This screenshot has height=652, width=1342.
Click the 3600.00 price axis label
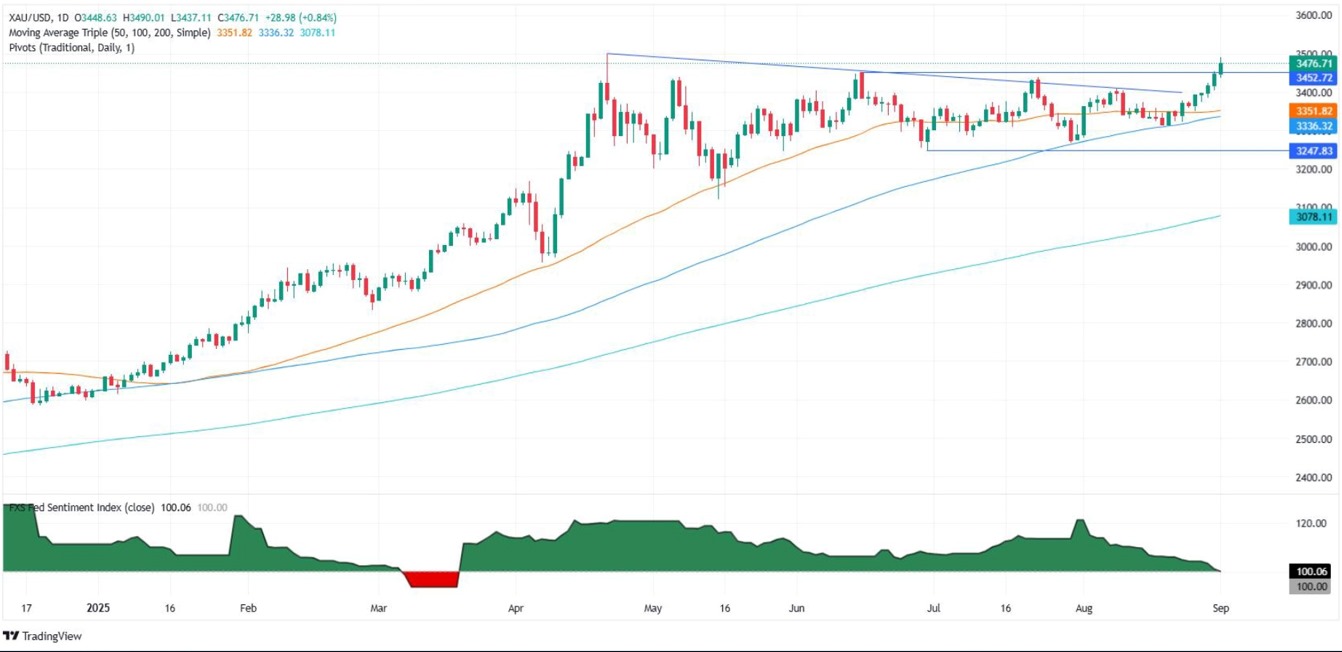(1313, 15)
